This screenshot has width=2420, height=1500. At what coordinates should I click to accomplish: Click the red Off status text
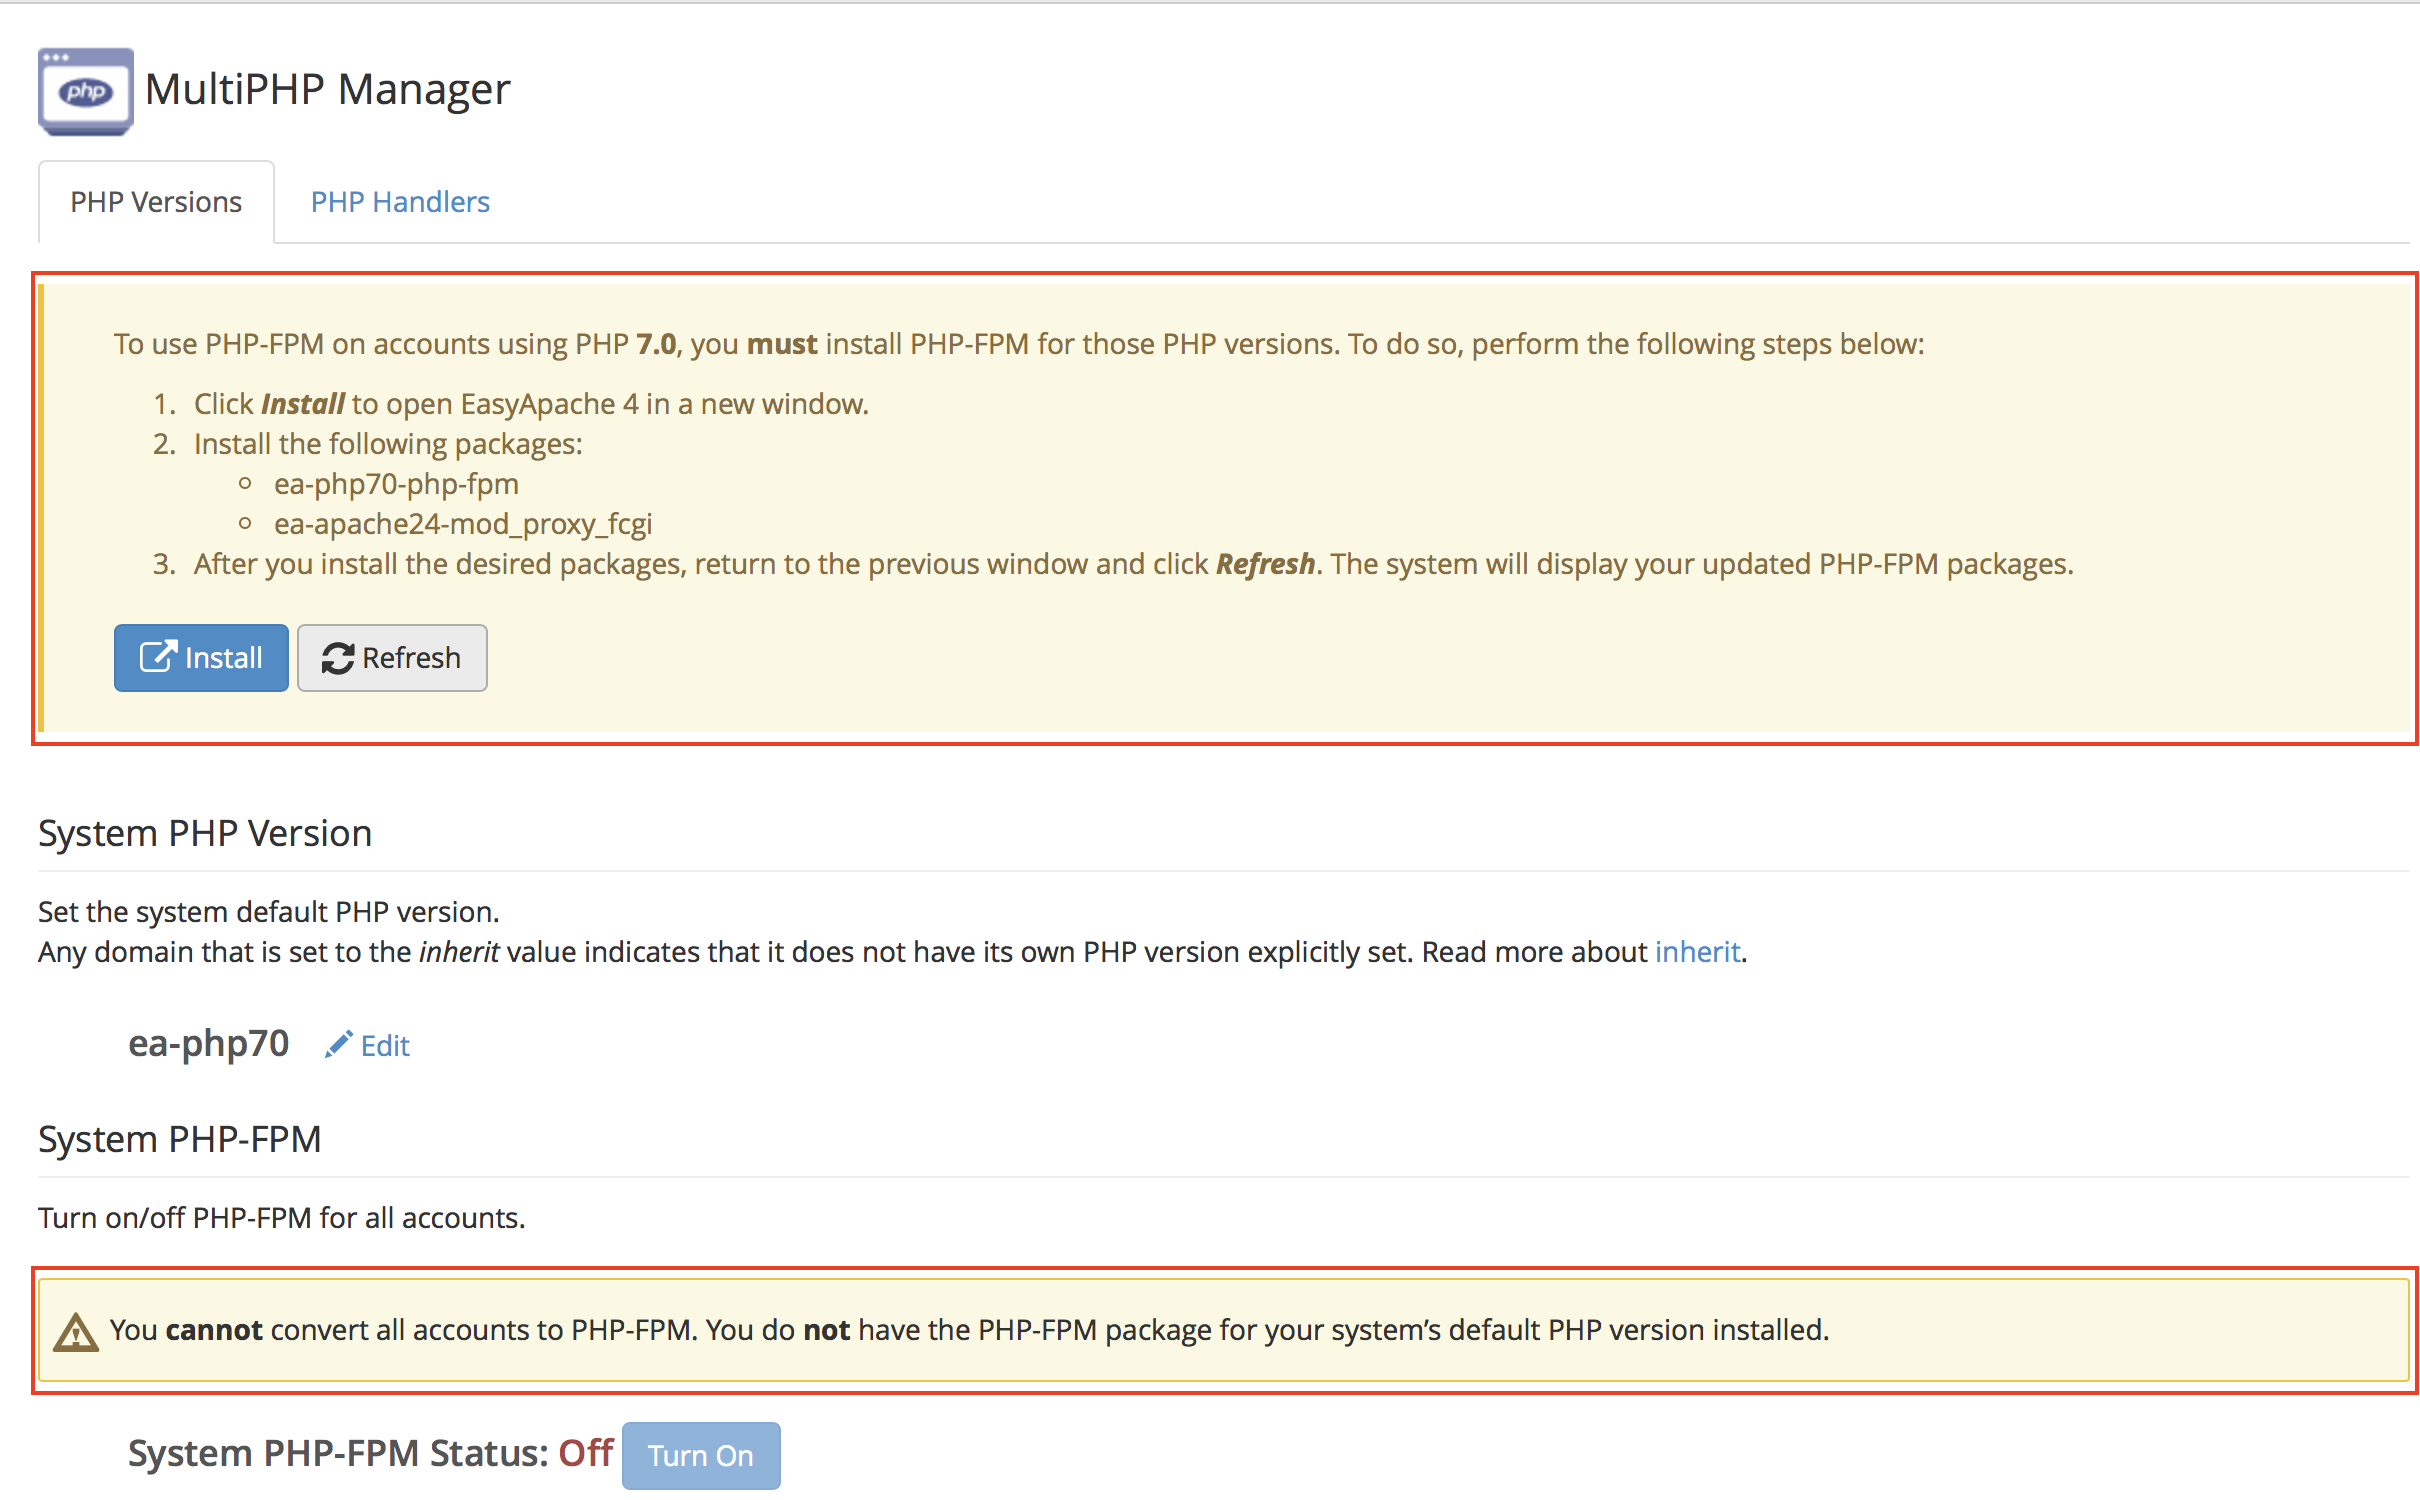click(x=585, y=1453)
